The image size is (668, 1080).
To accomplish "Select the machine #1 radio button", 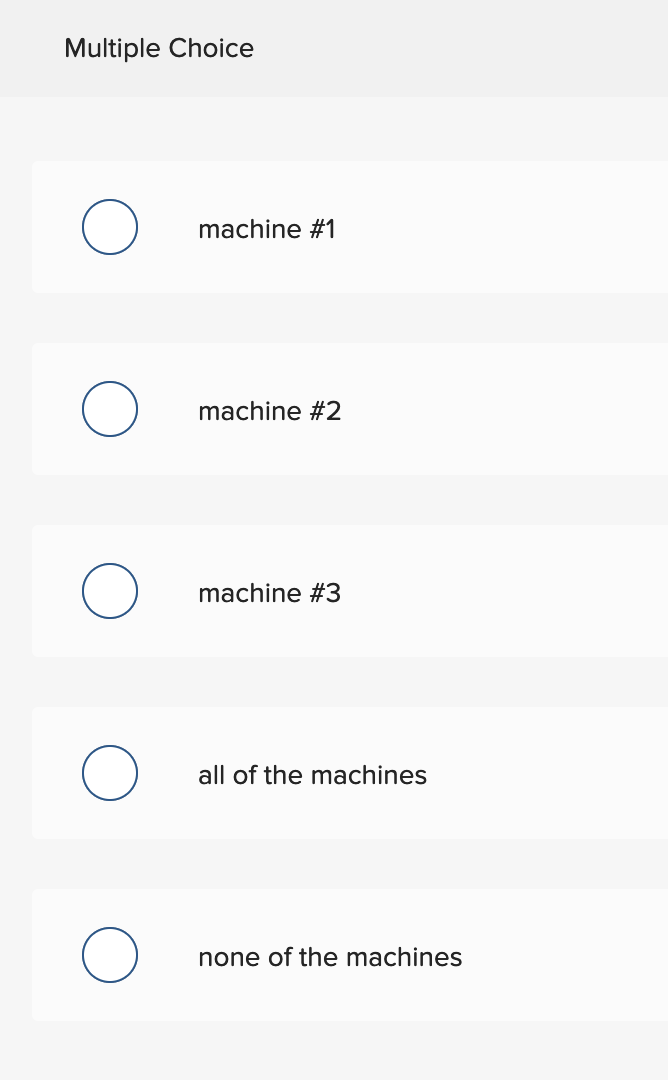I will click(109, 227).
